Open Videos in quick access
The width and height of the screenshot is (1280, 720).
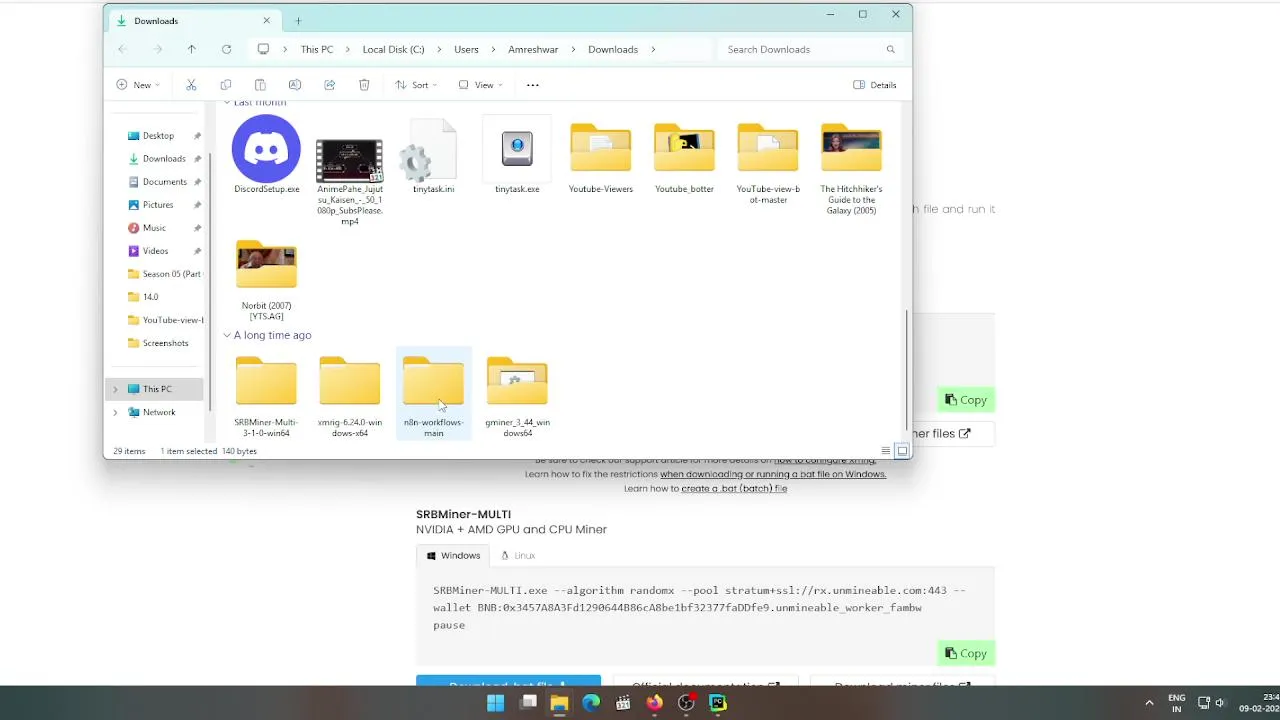coord(155,251)
